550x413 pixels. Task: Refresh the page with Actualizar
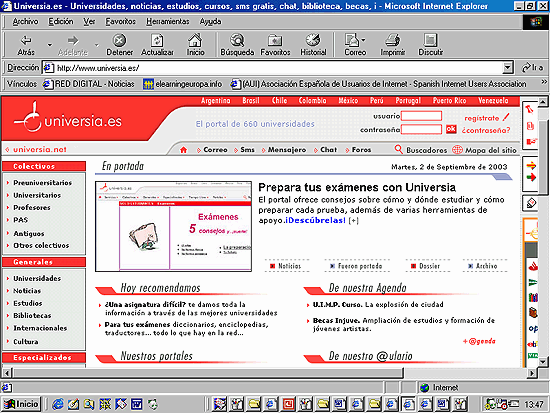tap(157, 45)
